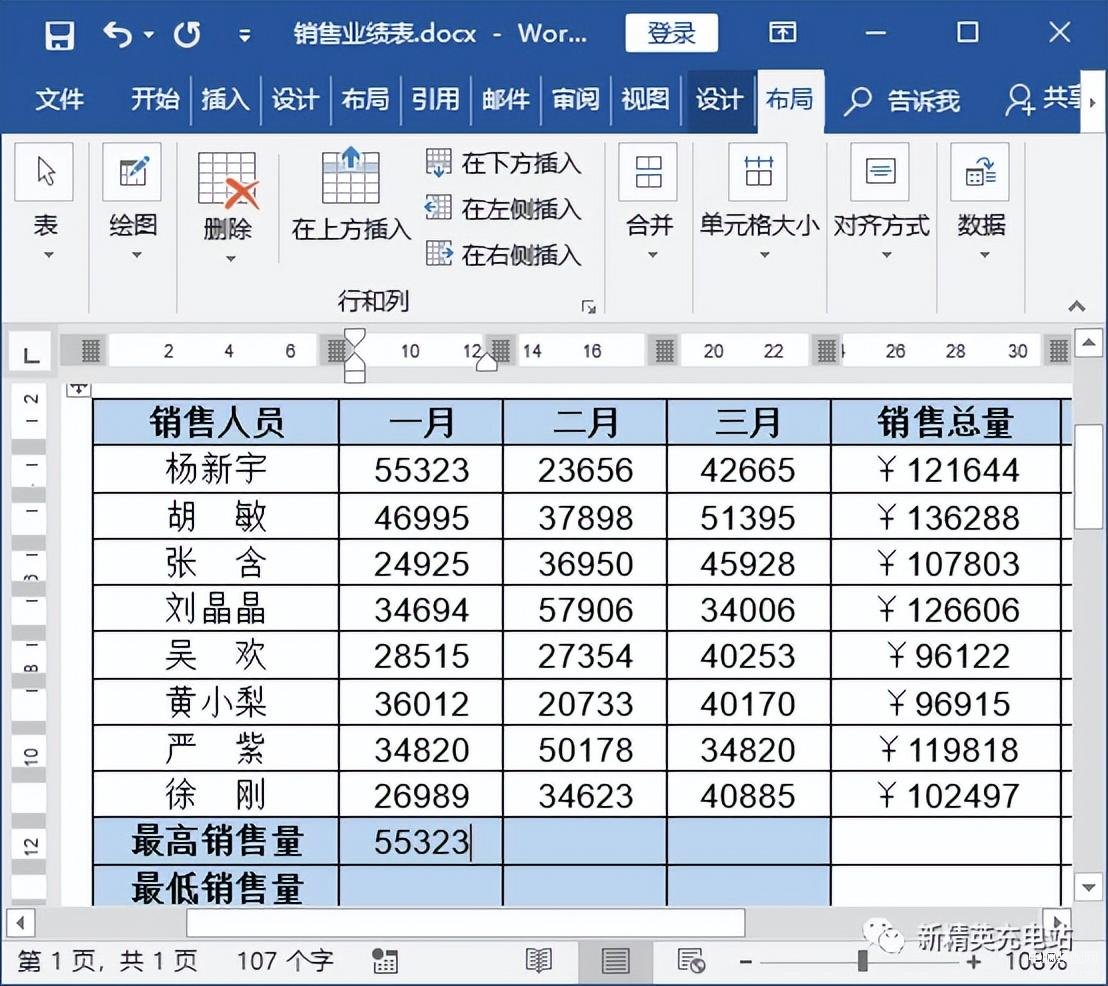1108x986 pixels.
Task: Click the 最低销售量 row label
Action: [x=216, y=886]
